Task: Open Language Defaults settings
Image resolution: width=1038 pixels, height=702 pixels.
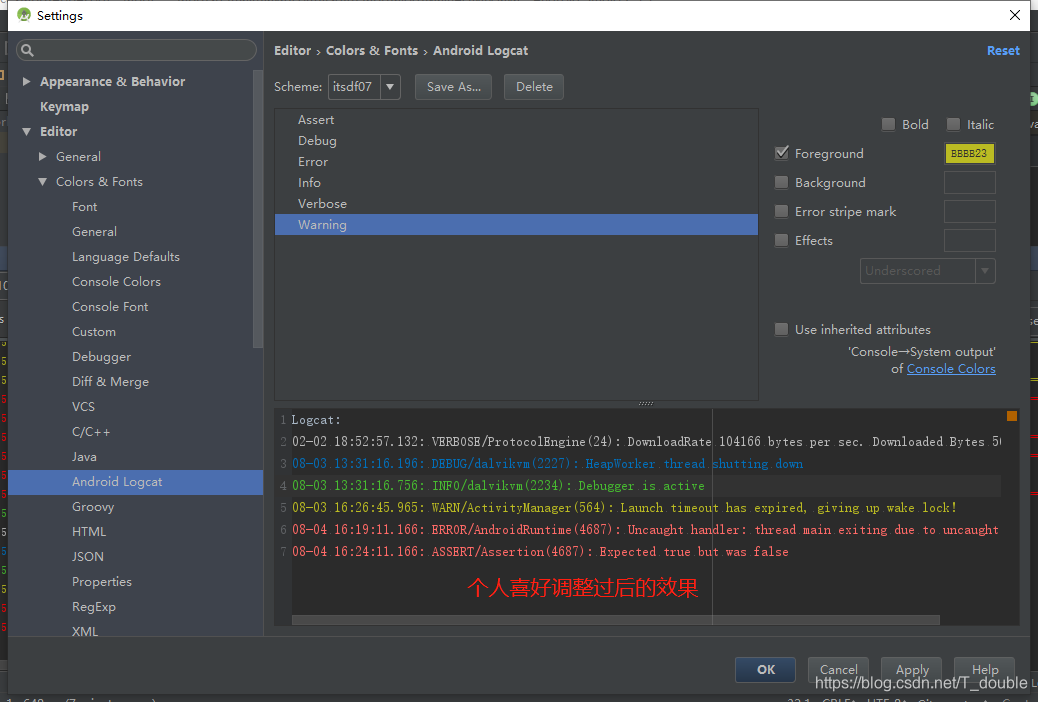Action: 126,257
